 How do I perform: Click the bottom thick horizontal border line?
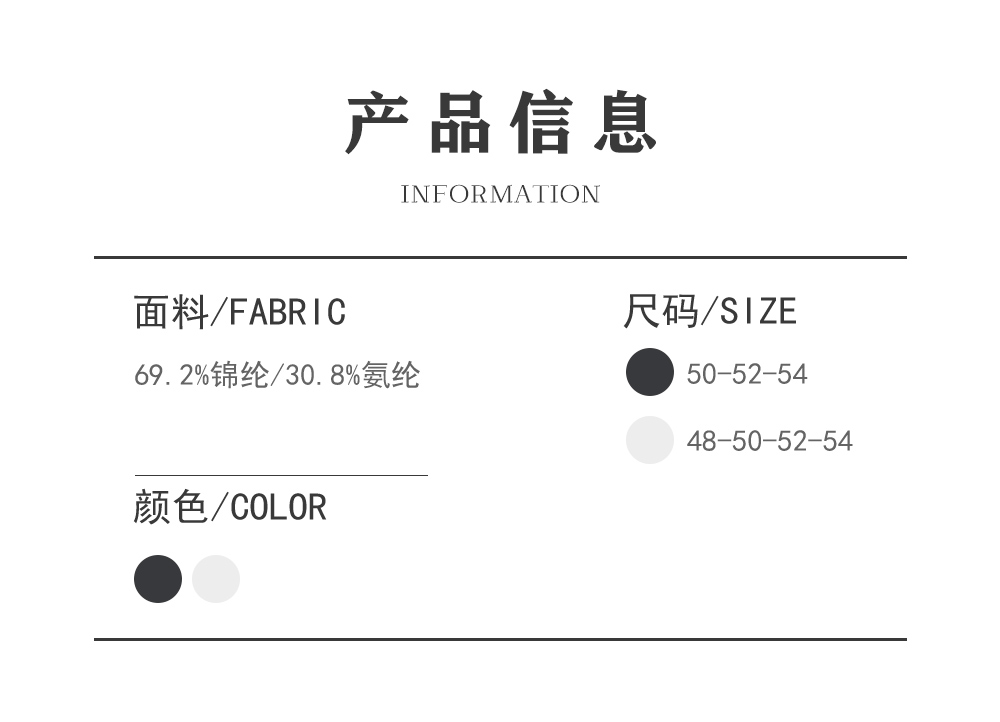[x=500, y=638]
